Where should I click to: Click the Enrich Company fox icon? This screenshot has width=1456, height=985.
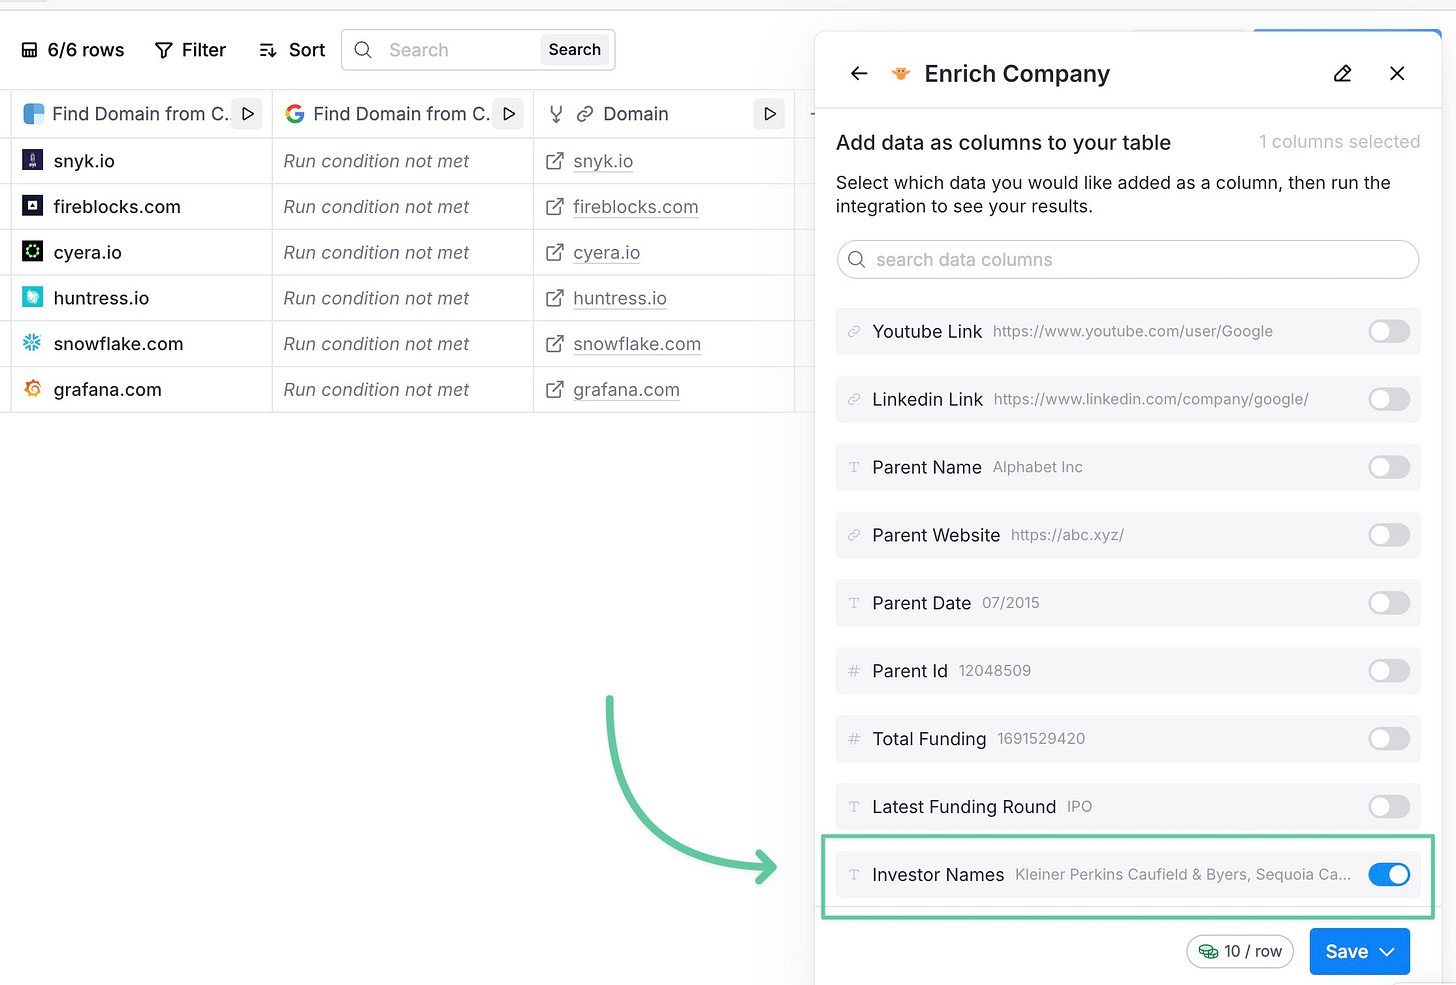coord(901,73)
